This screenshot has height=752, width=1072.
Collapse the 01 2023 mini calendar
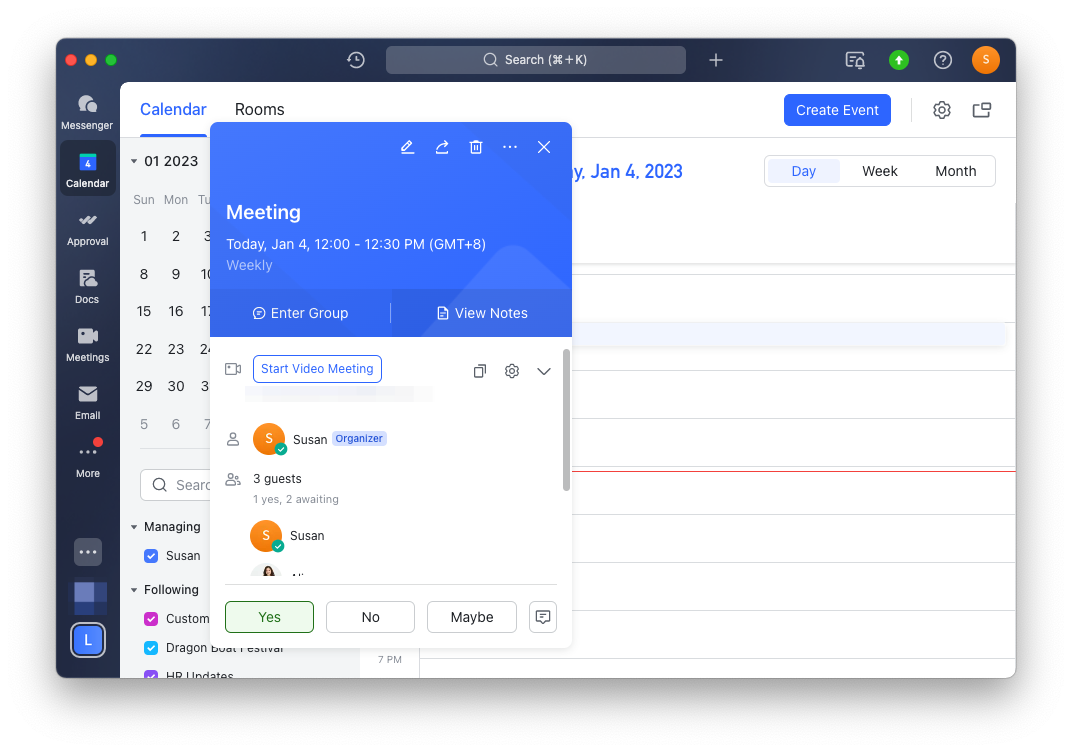tap(134, 161)
